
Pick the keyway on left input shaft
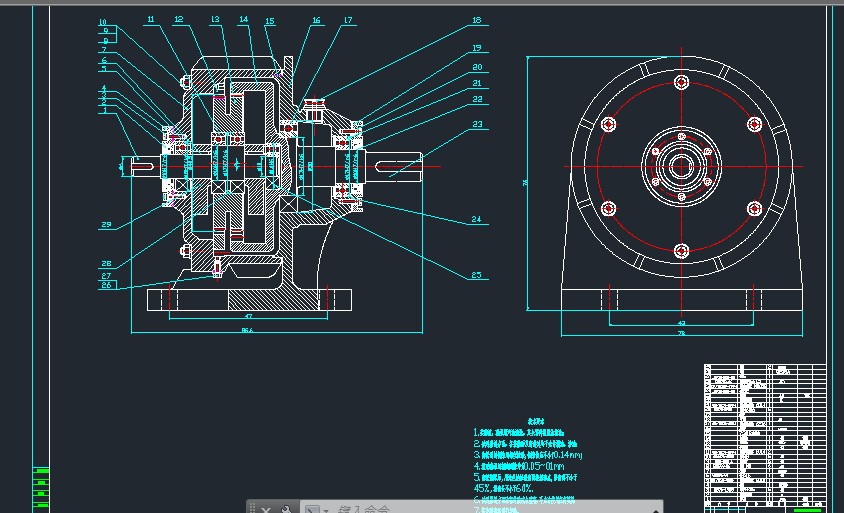click(x=143, y=166)
